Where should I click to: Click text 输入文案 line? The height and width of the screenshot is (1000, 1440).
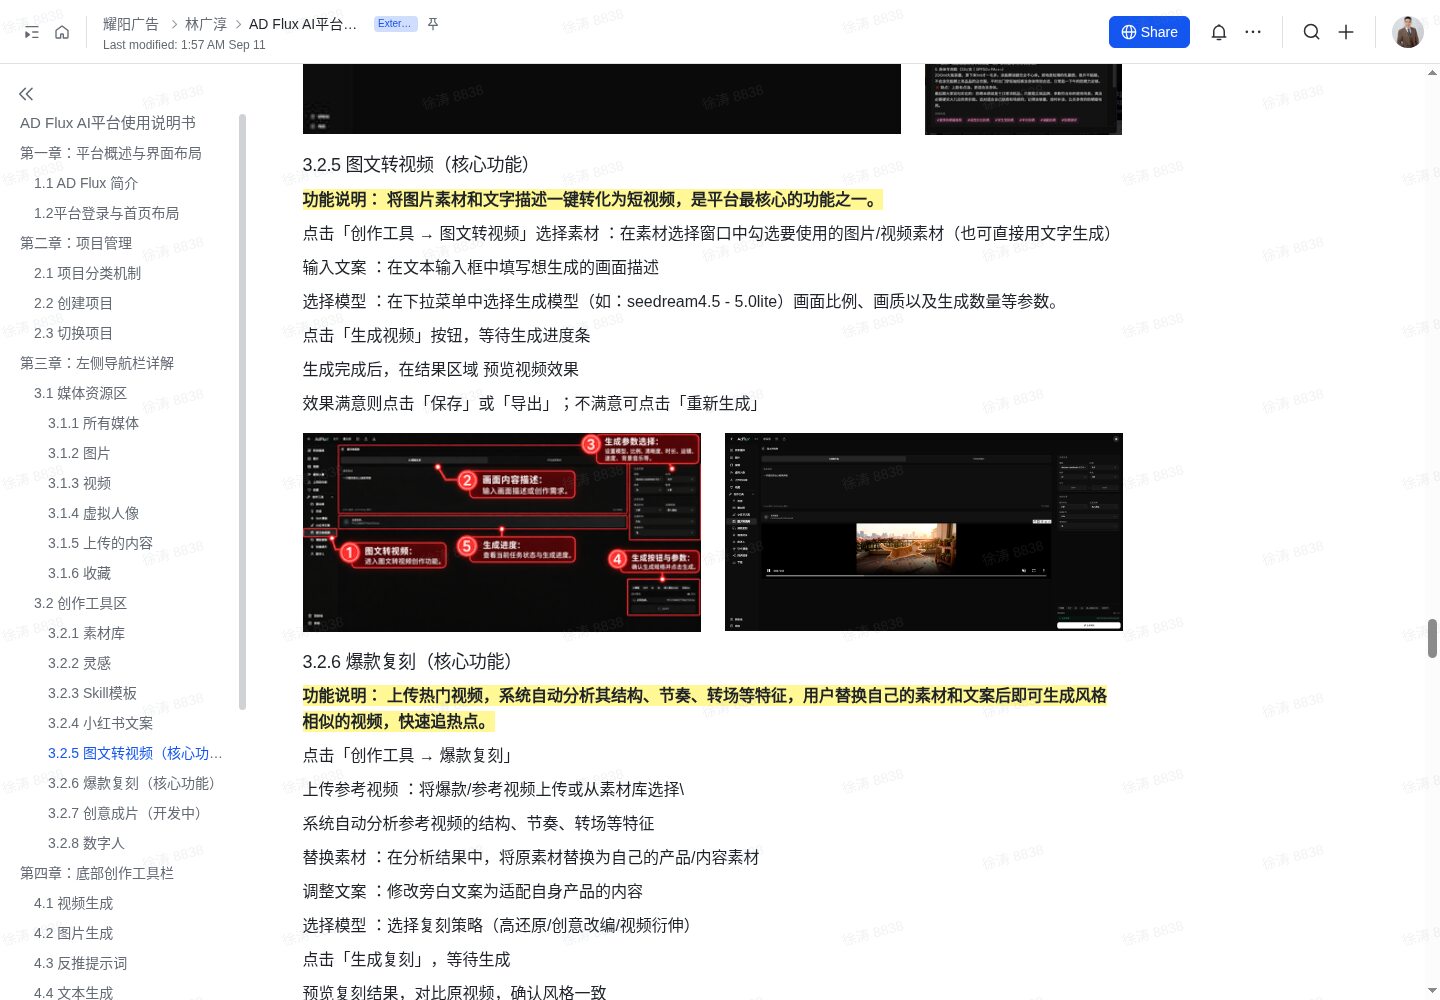(481, 267)
